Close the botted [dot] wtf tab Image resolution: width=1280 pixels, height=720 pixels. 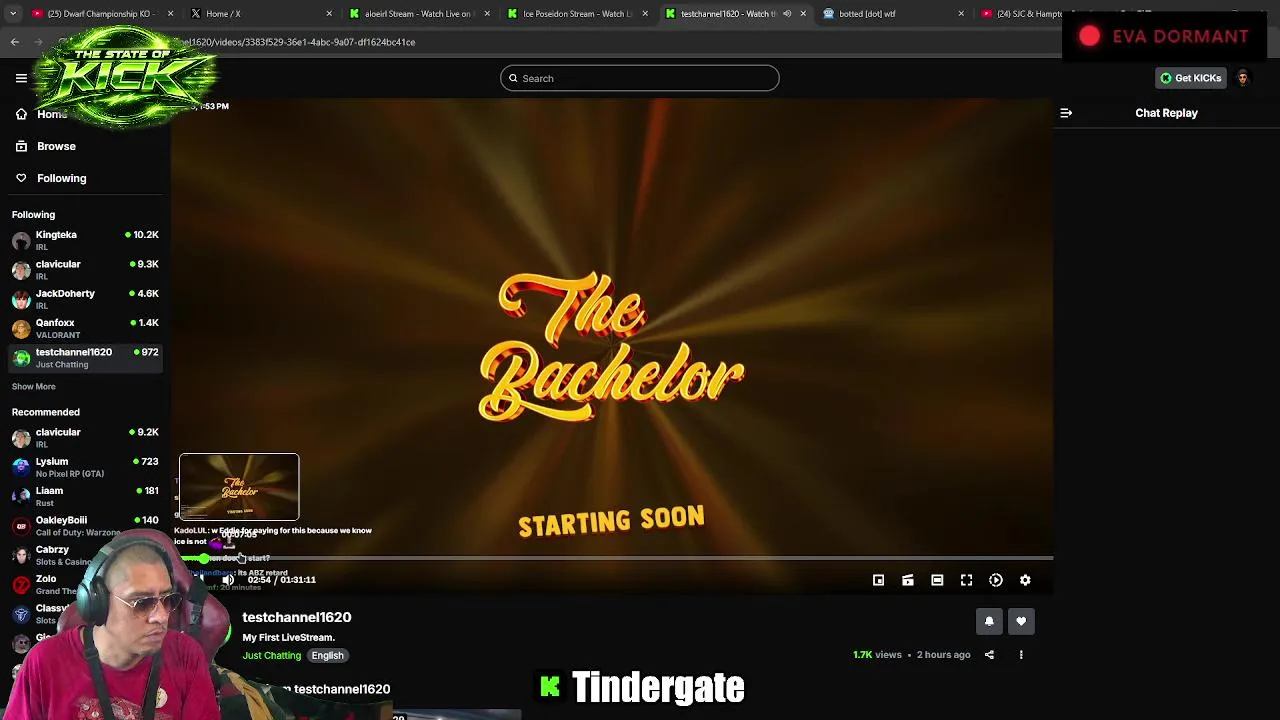(961, 14)
